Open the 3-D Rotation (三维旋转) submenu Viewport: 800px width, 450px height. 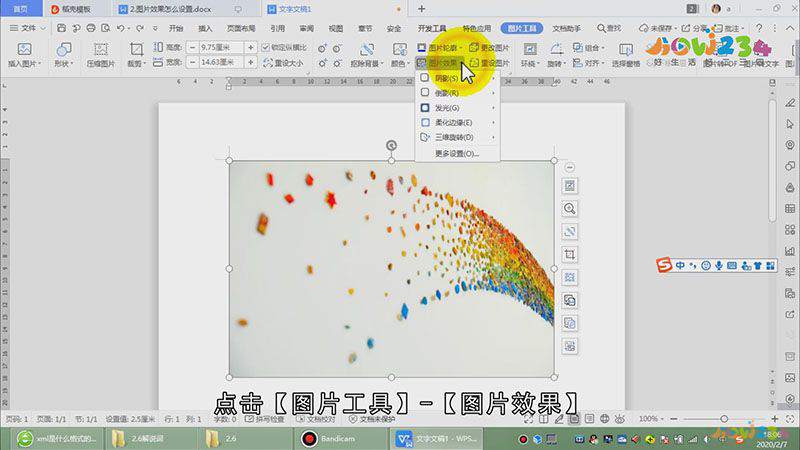click(x=457, y=137)
